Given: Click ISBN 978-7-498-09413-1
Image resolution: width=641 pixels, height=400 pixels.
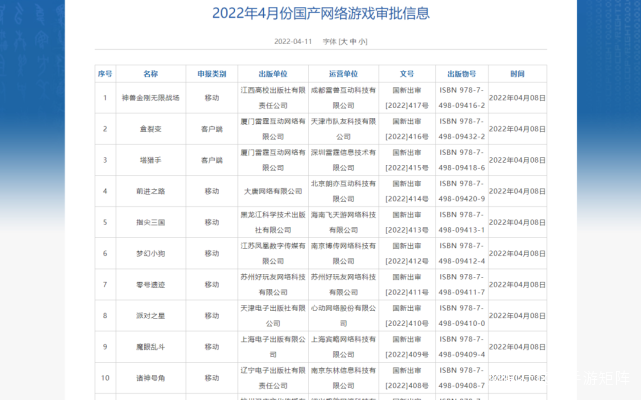Looking at the screenshot, I should tap(462, 222).
